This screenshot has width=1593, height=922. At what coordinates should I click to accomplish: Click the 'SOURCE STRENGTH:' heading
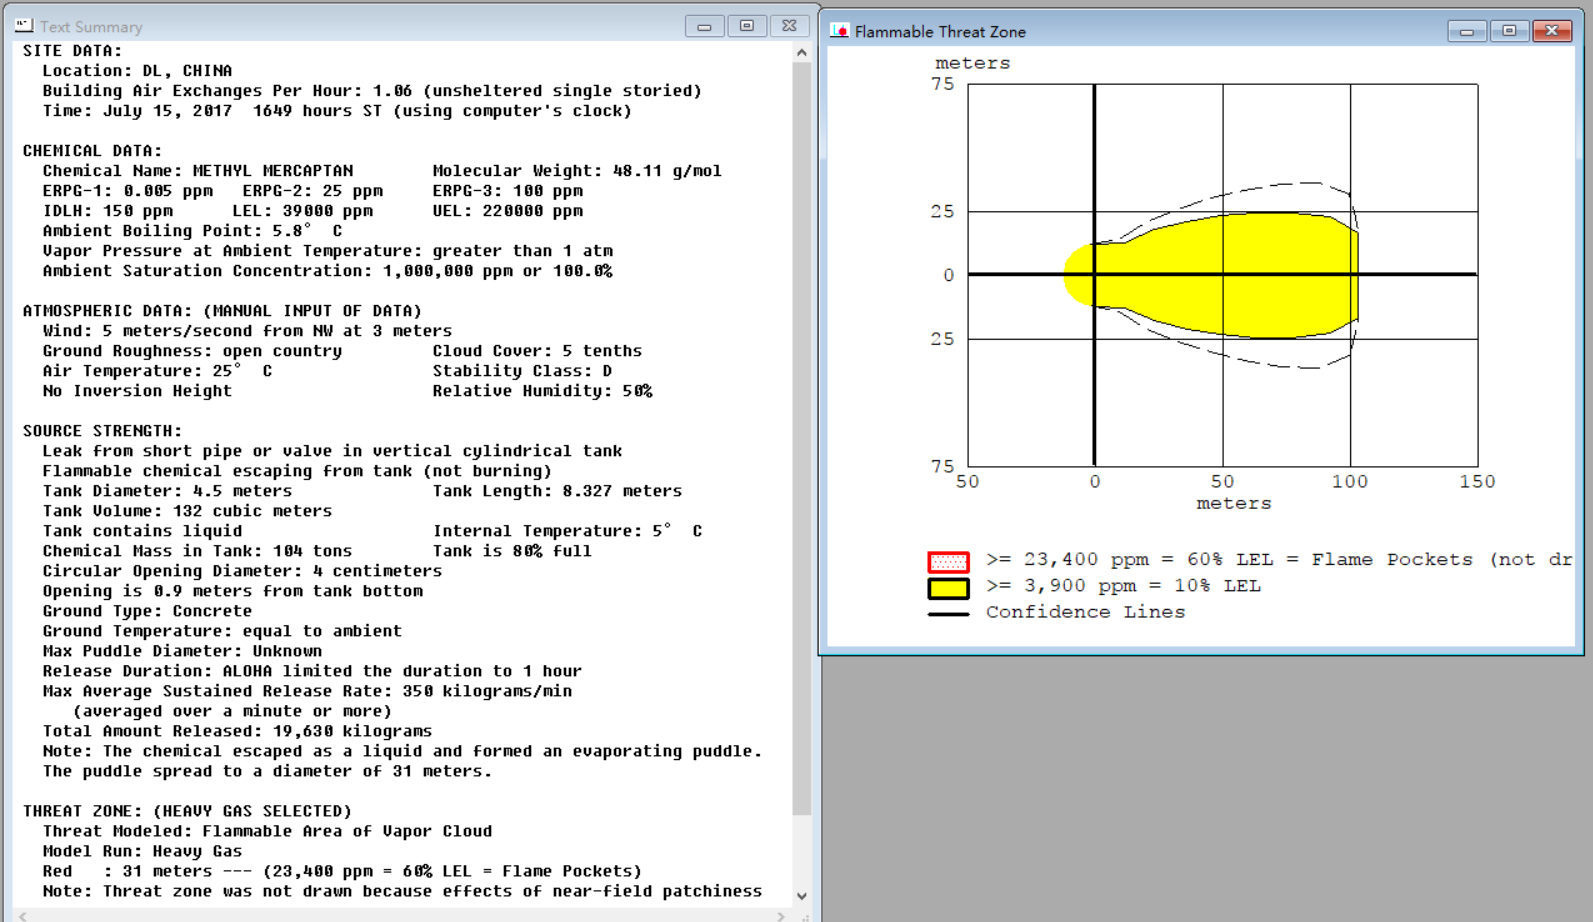[102, 431]
